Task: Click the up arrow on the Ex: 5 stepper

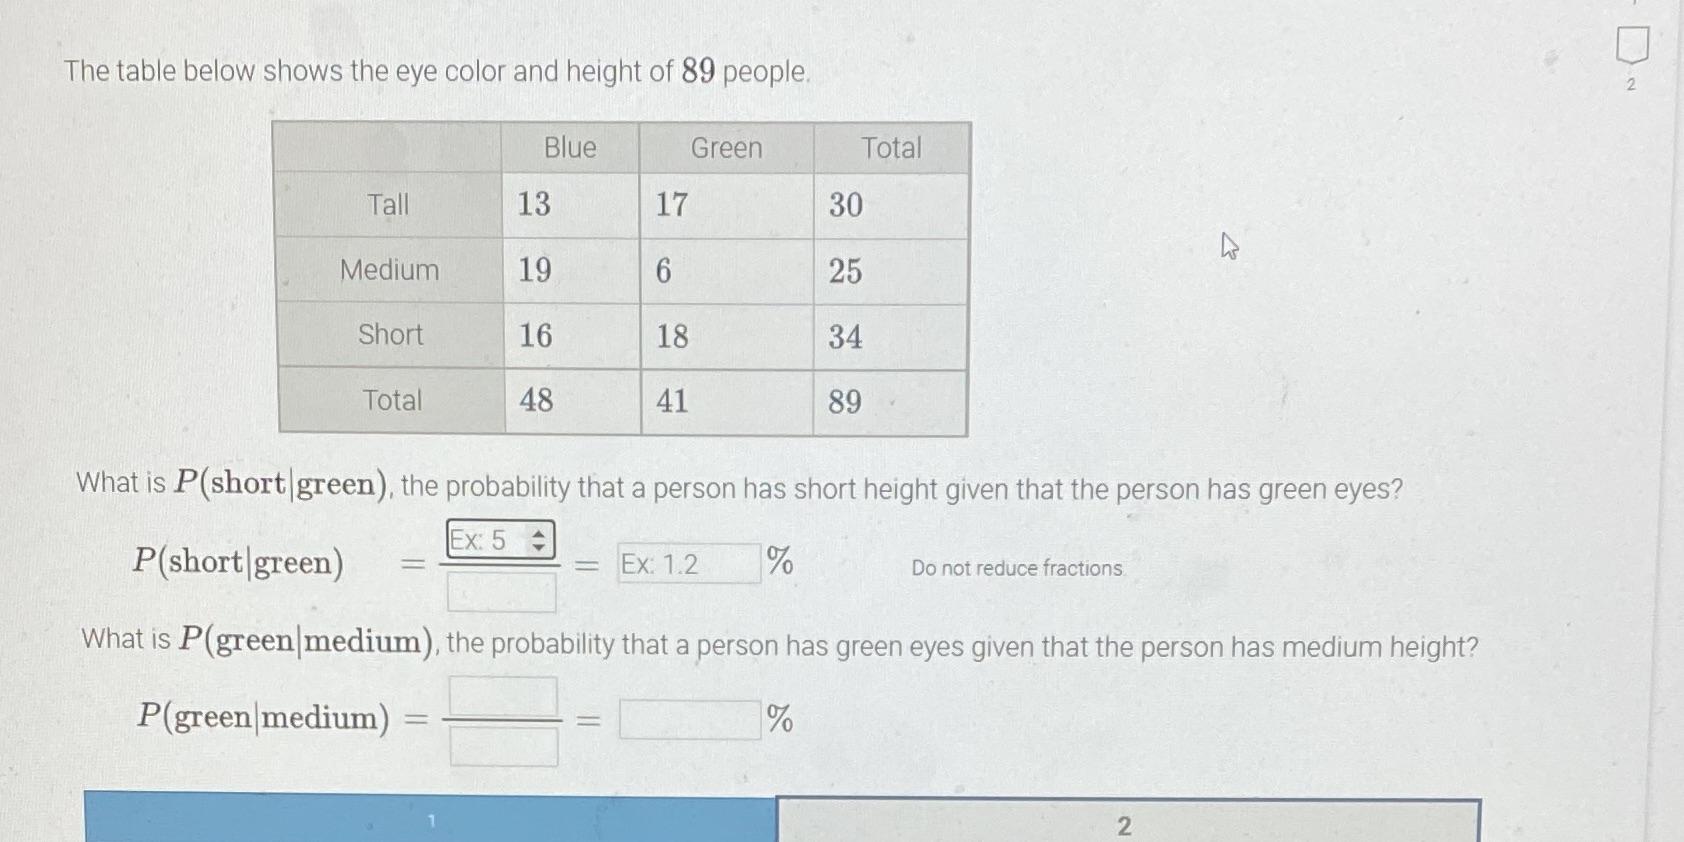Action: [541, 533]
